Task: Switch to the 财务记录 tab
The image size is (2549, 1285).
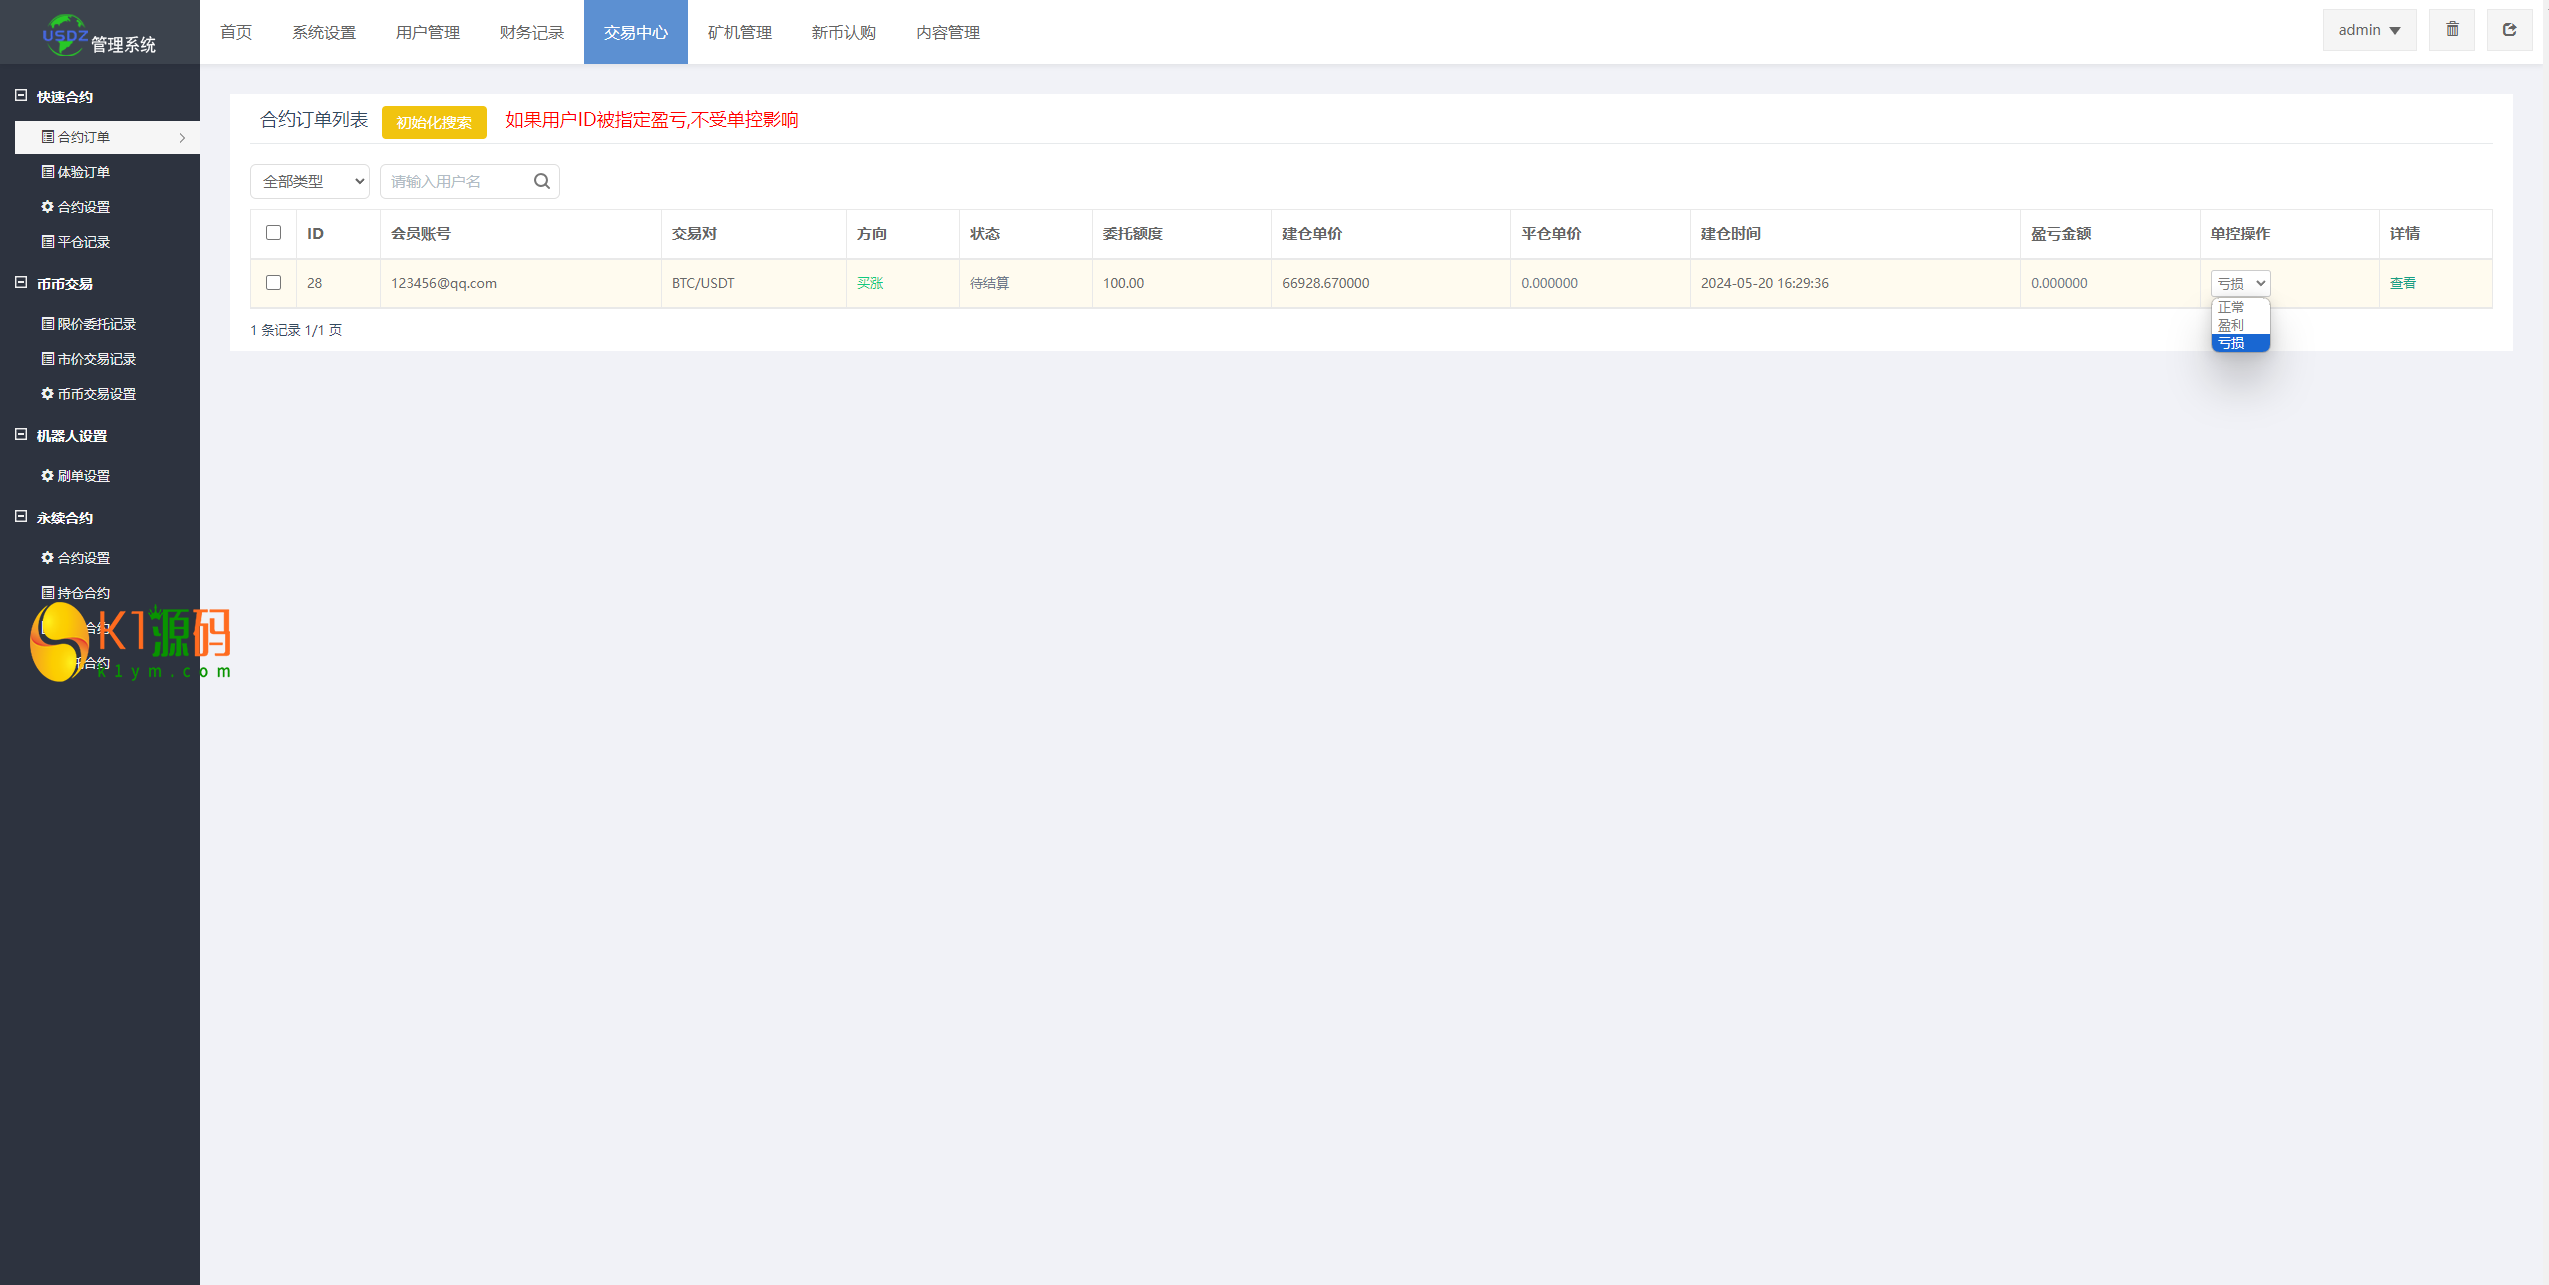Action: [x=531, y=32]
